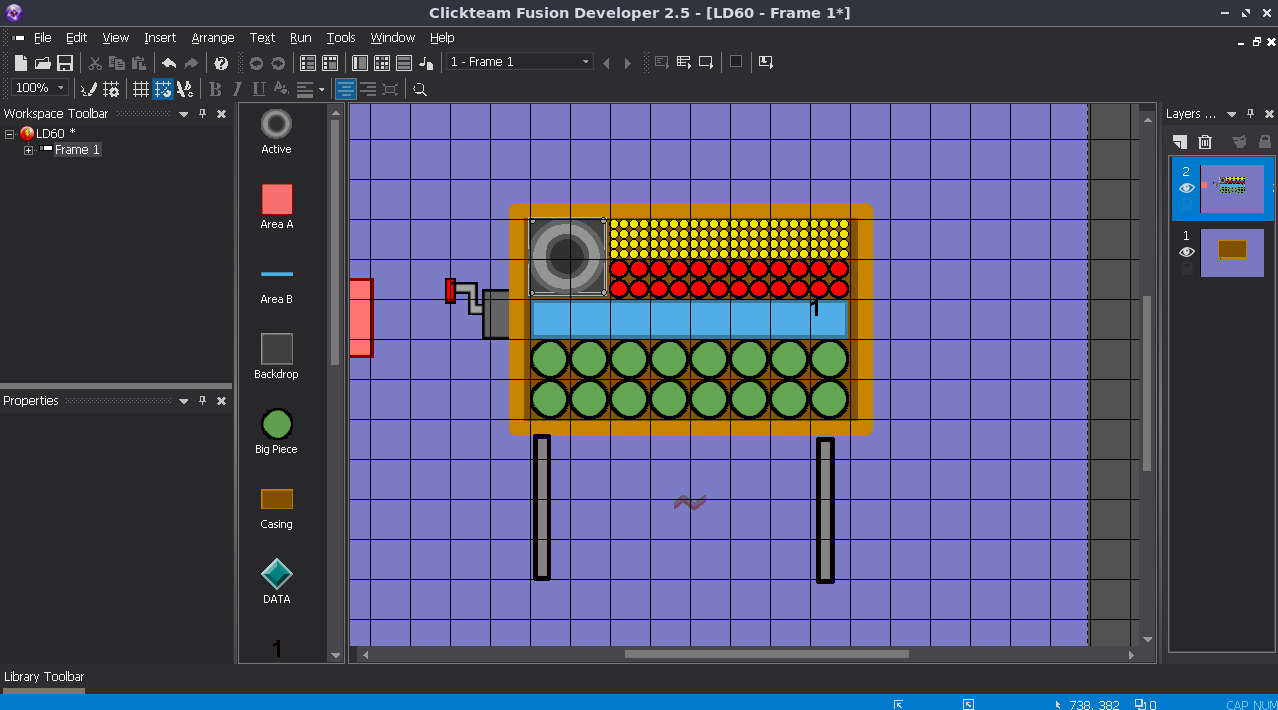Screen dimensions: 1278x710
Task: Click the frame editor vertical scrollbar thumb
Action: (1147, 383)
